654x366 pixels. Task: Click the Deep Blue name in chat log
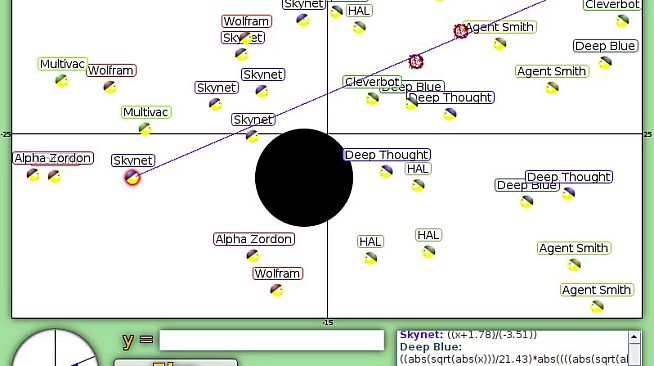431,347
